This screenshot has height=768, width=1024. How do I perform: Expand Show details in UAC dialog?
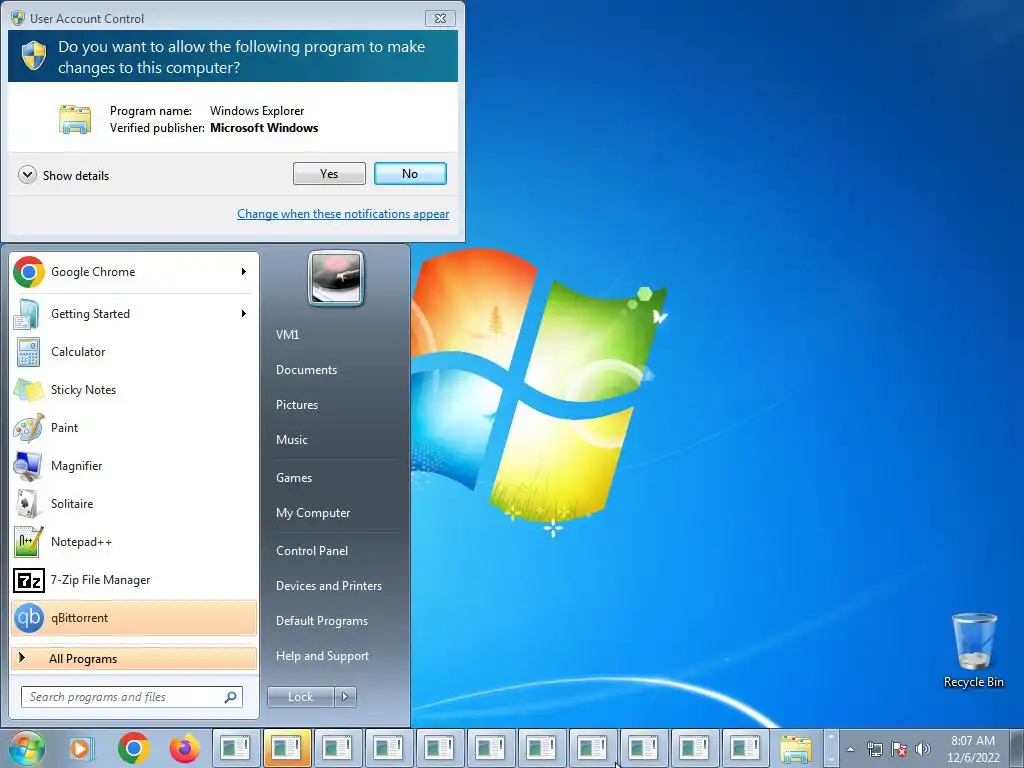(x=63, y=175)
